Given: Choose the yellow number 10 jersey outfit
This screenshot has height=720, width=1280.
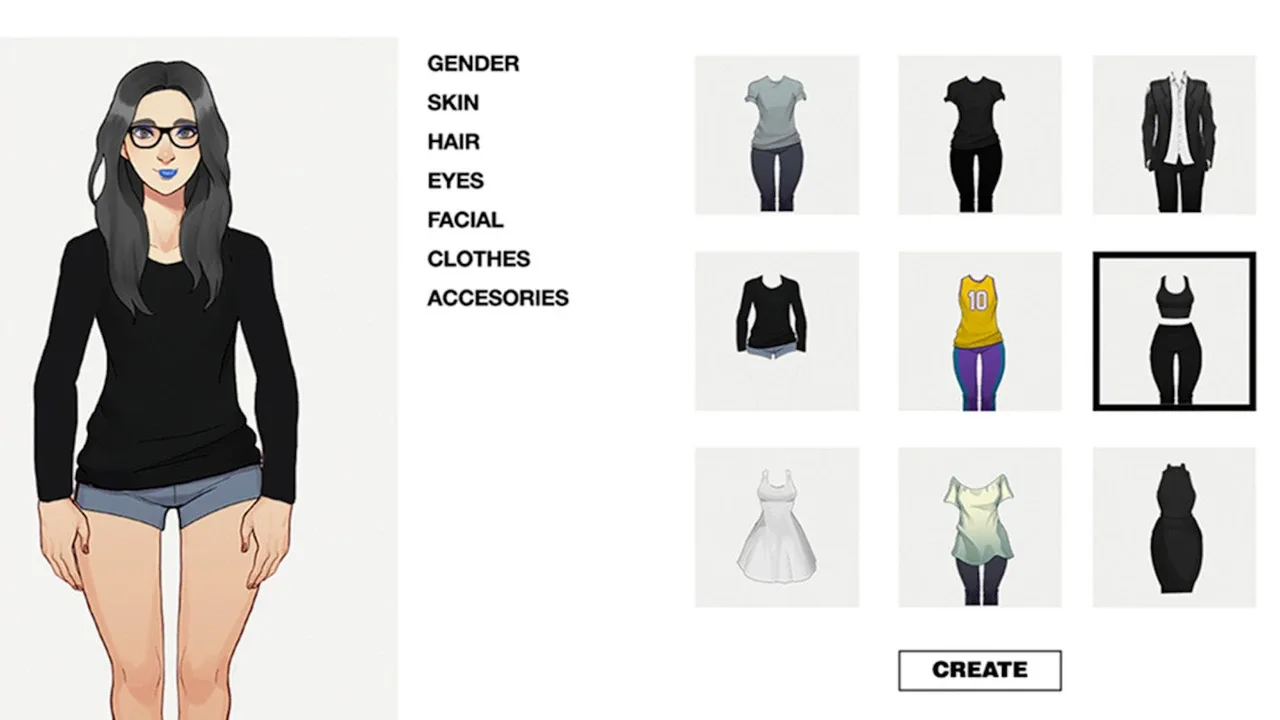Looking at the screenshot, I should [980, 331].
